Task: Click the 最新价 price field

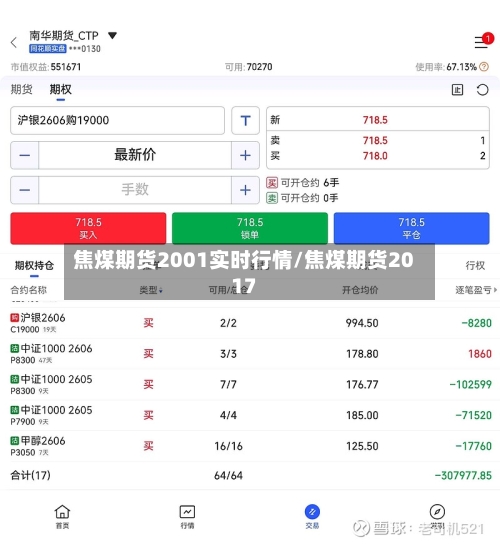Action: (135, 155)
